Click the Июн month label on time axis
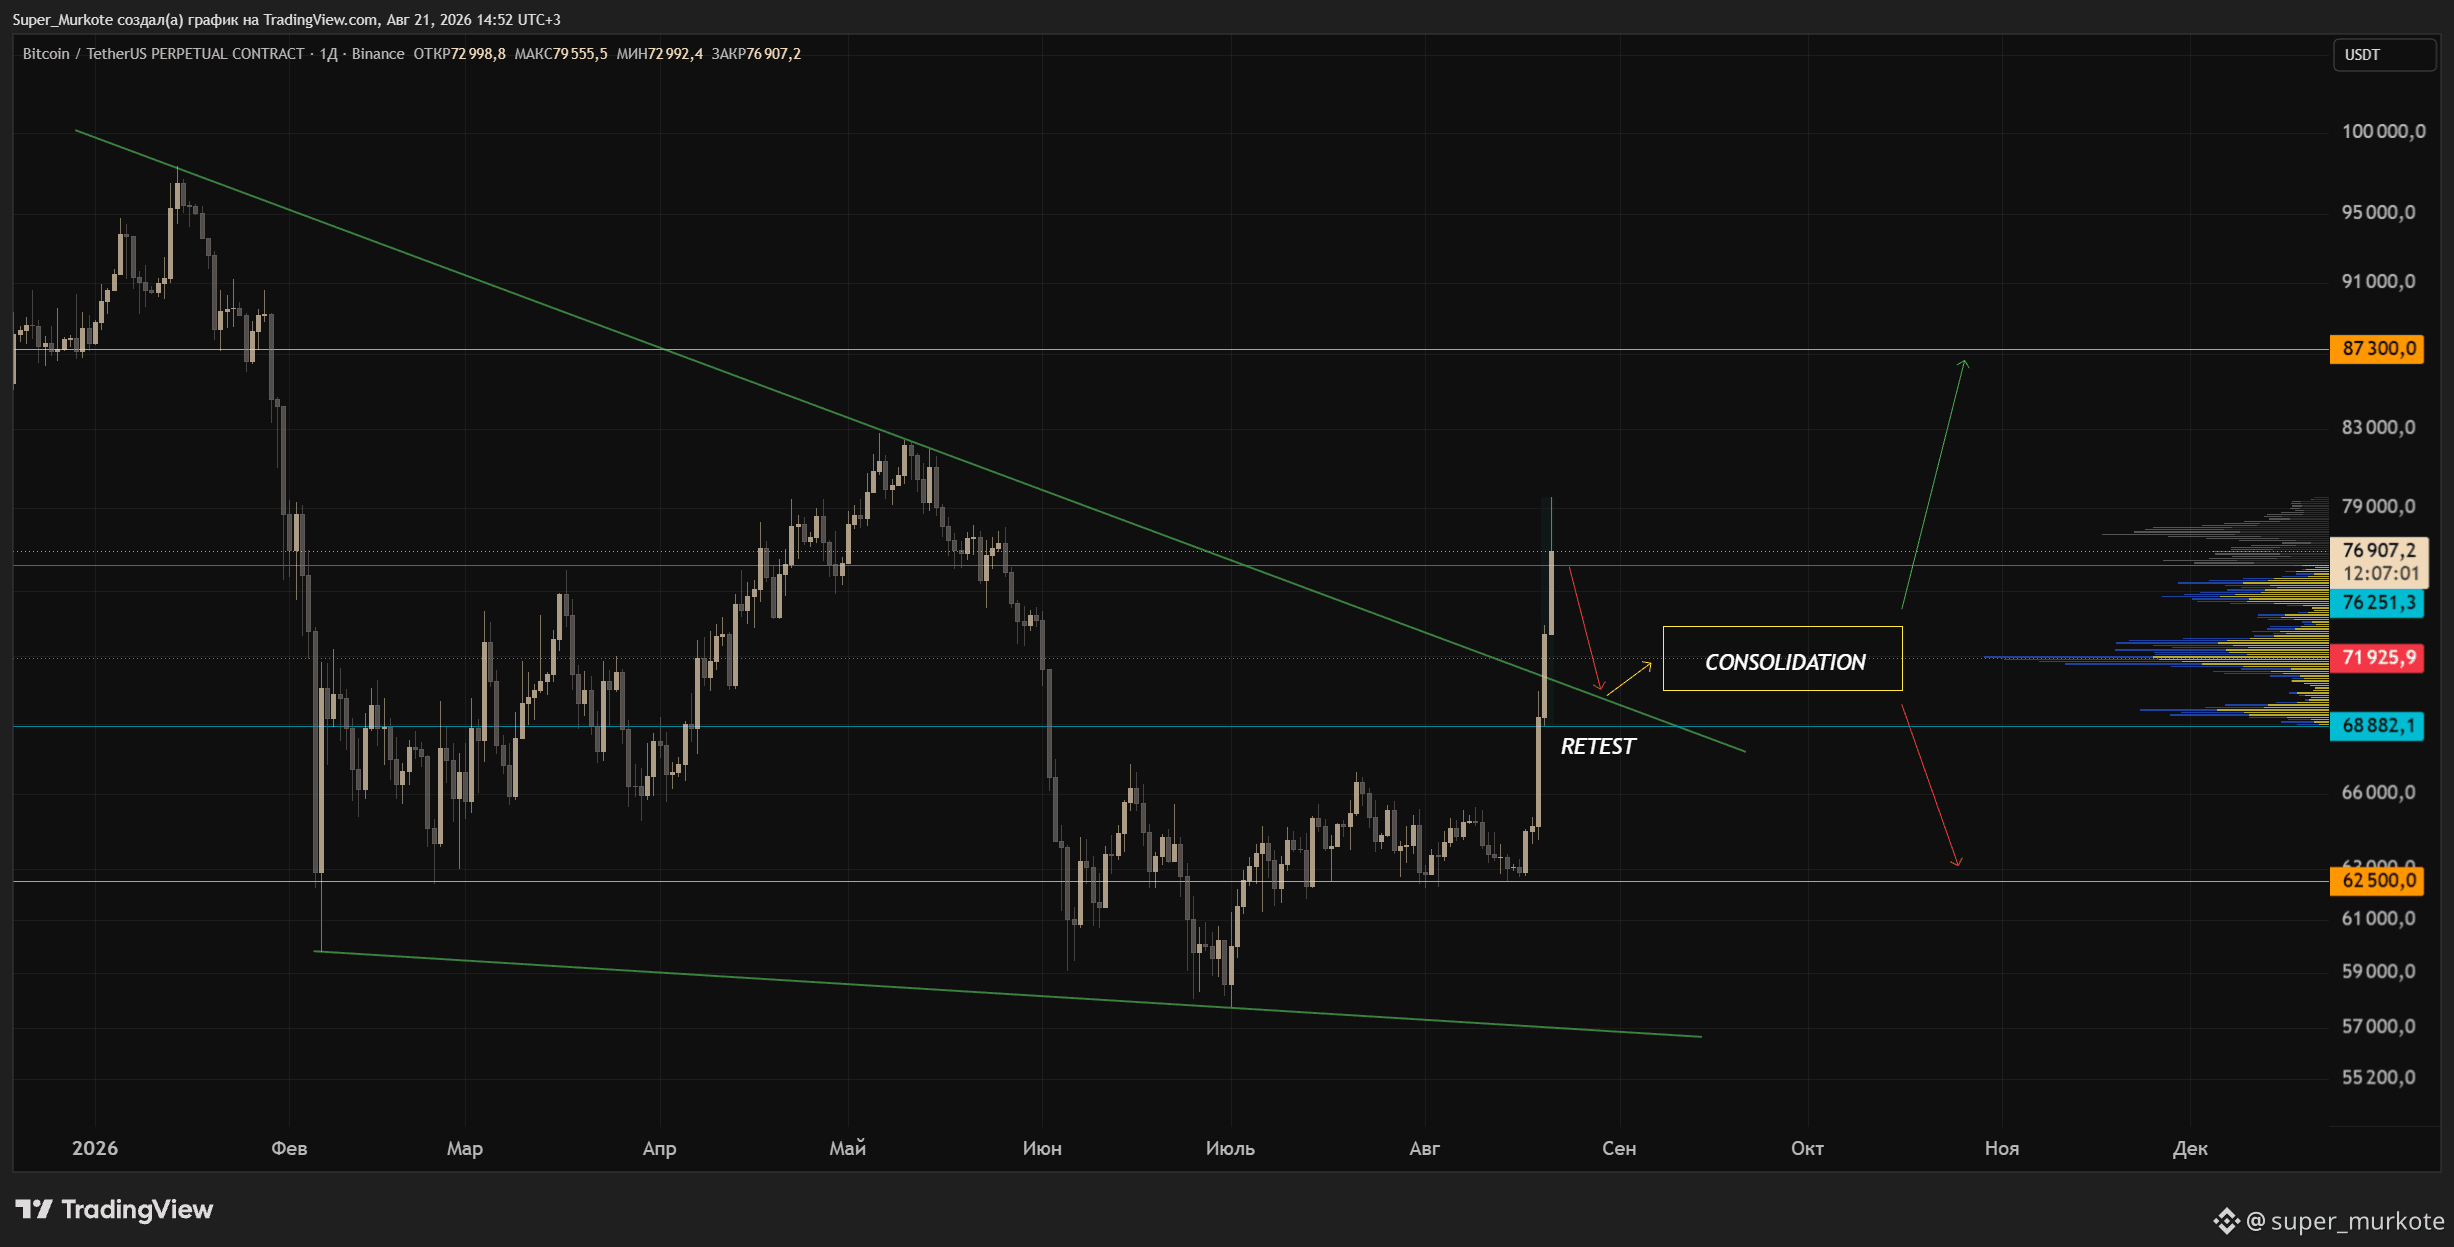Image resolution: width=2454 pixels, height=1247 pixels. point(1042,1149)
